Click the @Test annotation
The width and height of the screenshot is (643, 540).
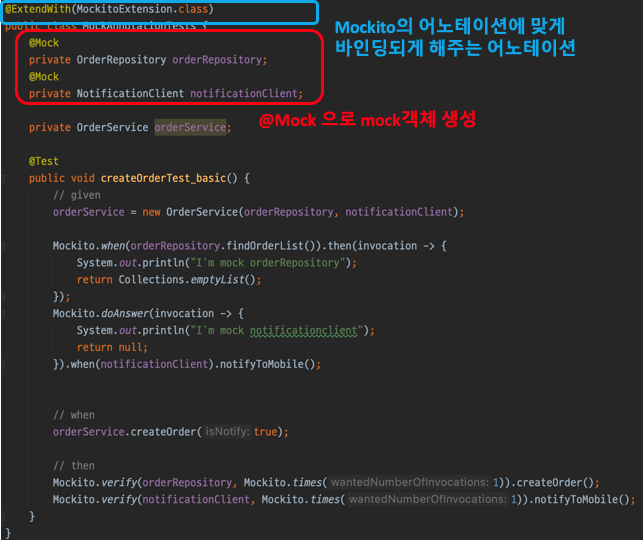44,161
